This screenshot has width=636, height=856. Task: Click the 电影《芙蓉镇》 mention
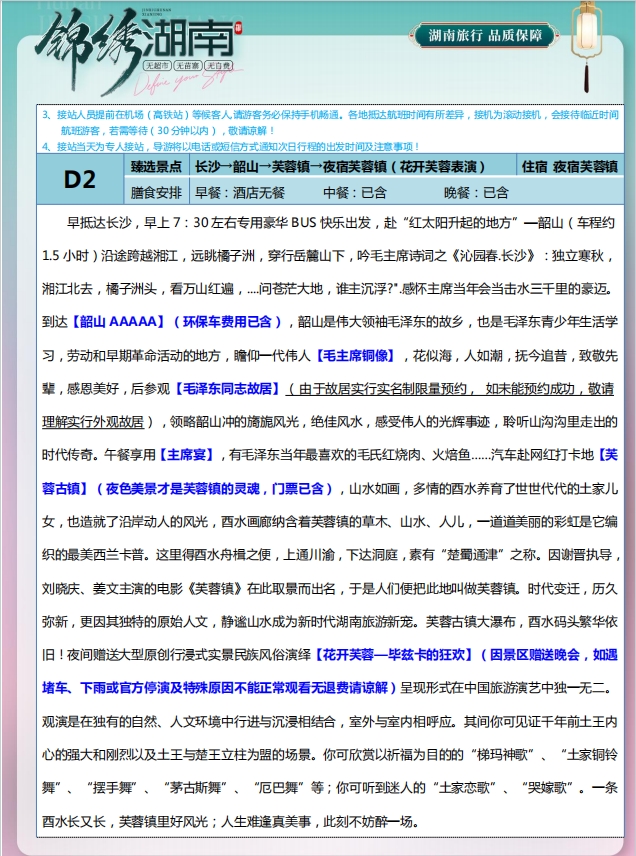[x=200, y=588]
